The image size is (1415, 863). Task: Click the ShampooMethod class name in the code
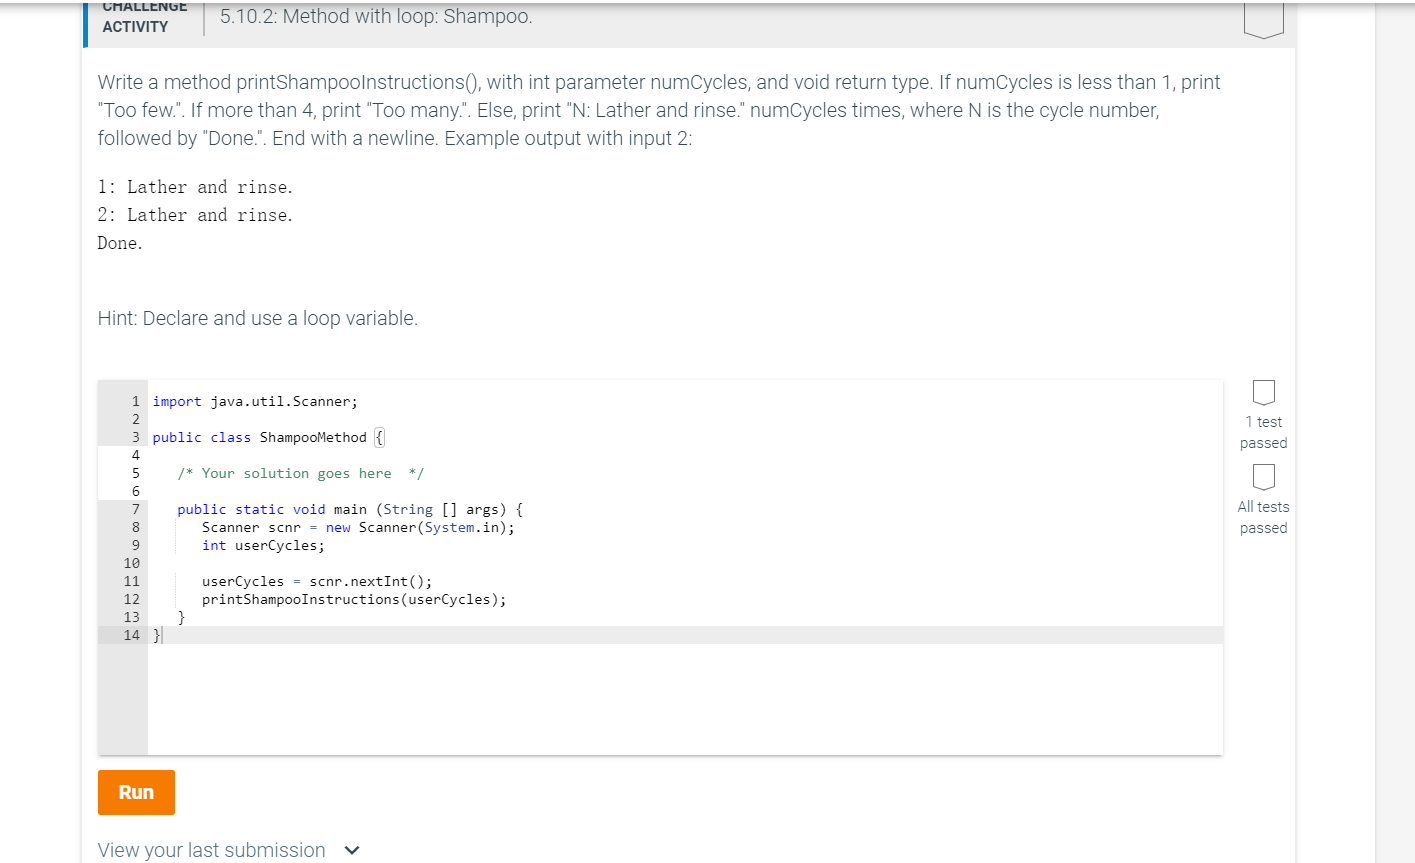[x=311, y=437]
